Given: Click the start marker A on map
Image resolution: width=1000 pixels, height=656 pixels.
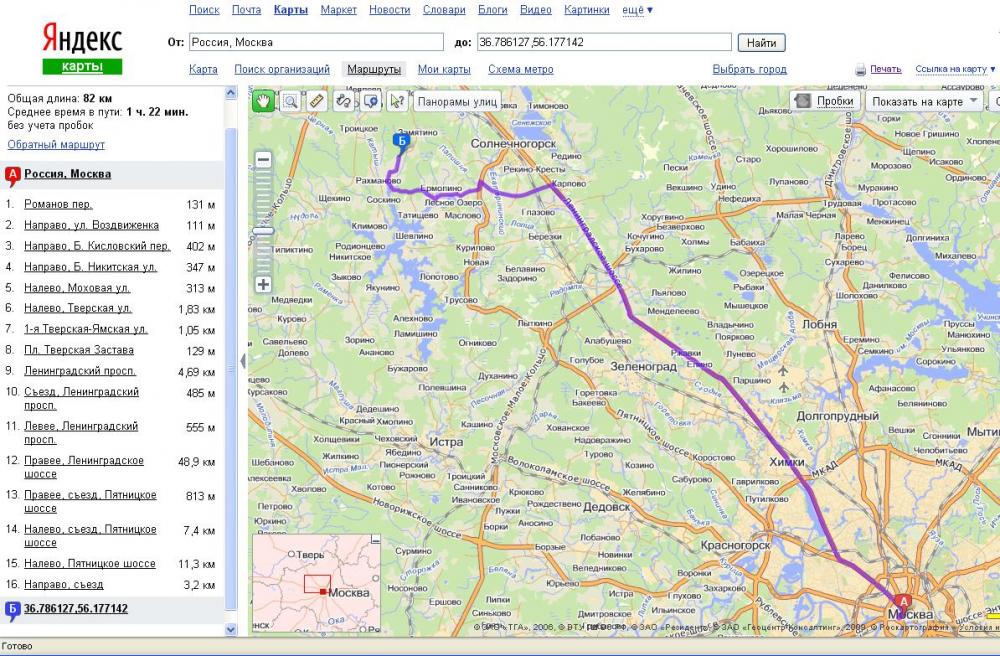Looking at the screenshot, I should pyautogui.click(x=903, y=603).
